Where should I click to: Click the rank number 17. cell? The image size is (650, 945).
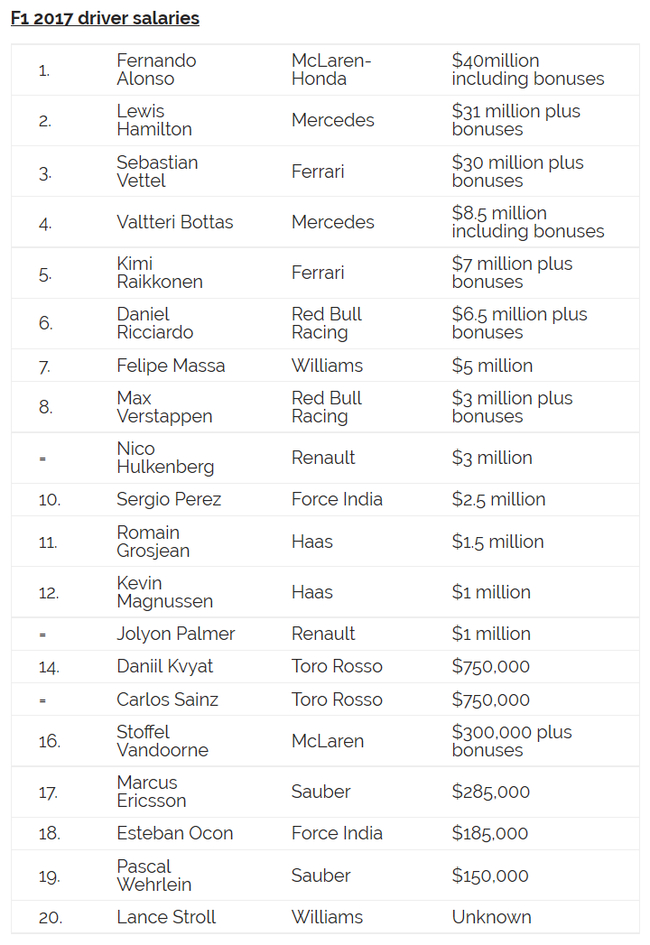tap(48, 792)
